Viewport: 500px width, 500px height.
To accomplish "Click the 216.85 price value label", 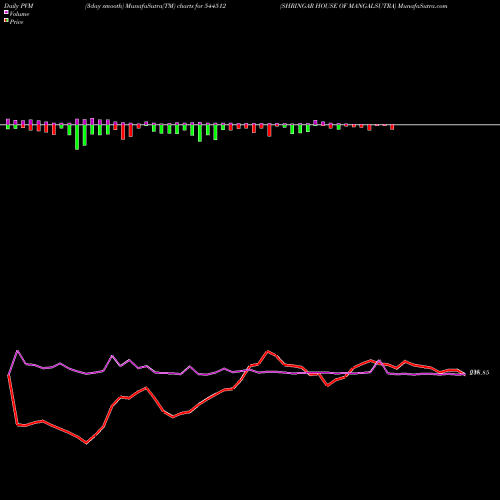I will point(479,373).
